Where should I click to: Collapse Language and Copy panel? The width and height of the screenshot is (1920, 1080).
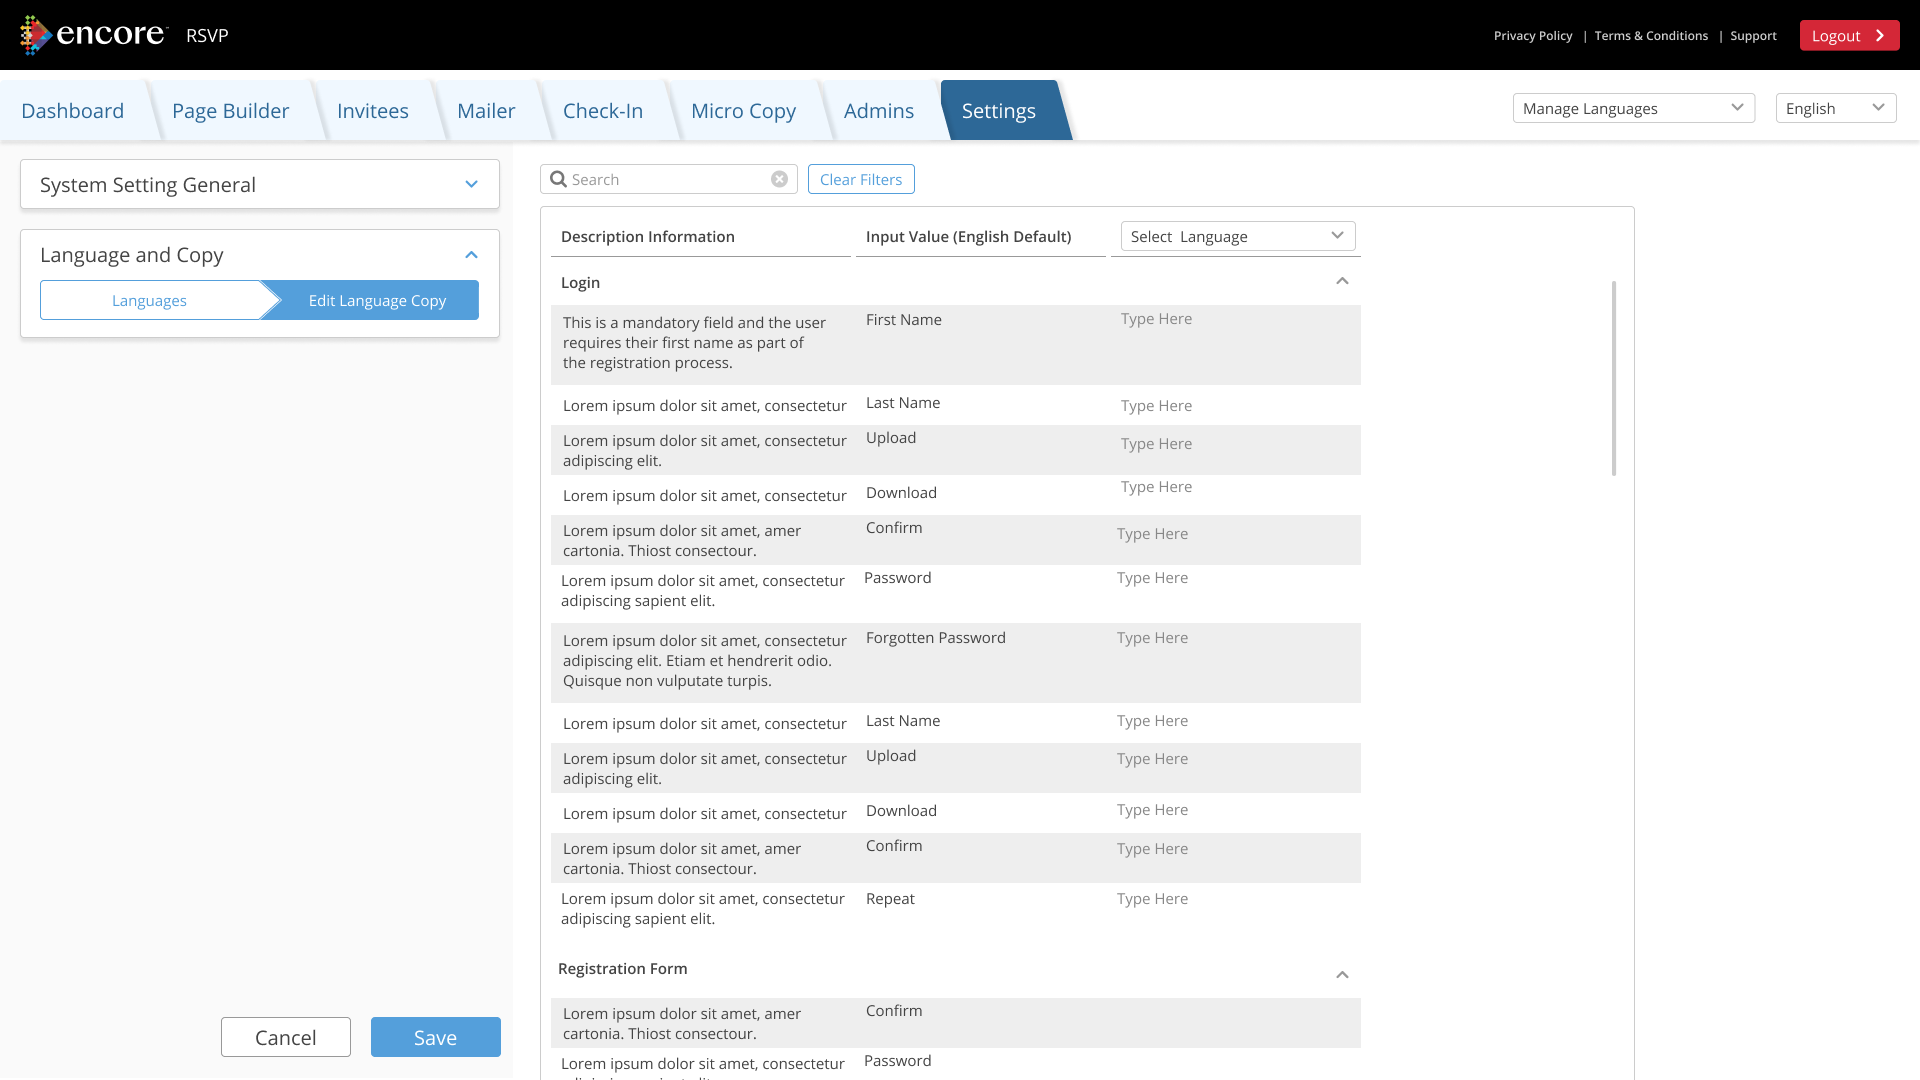point(471,255)
